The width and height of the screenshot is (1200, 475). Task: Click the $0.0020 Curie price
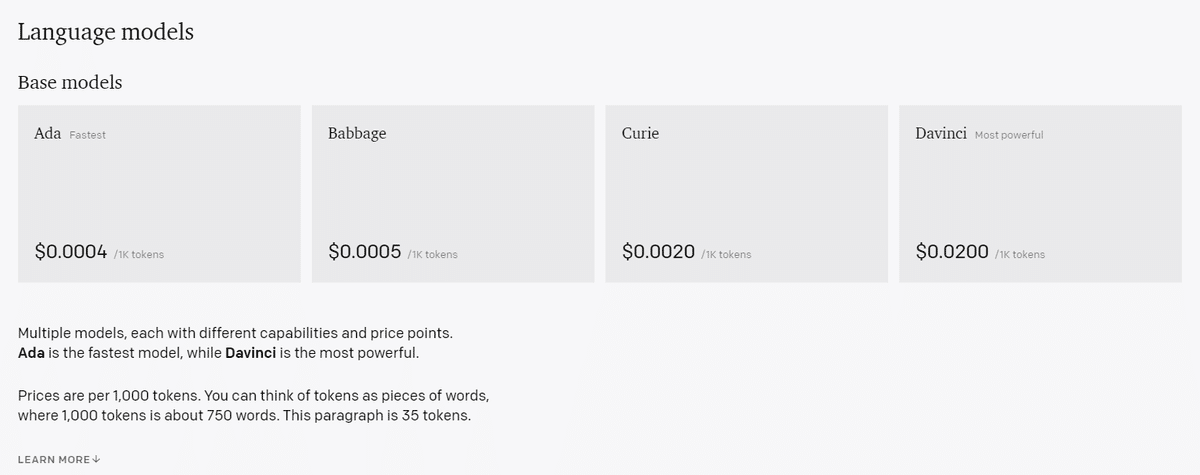(658, 252)
